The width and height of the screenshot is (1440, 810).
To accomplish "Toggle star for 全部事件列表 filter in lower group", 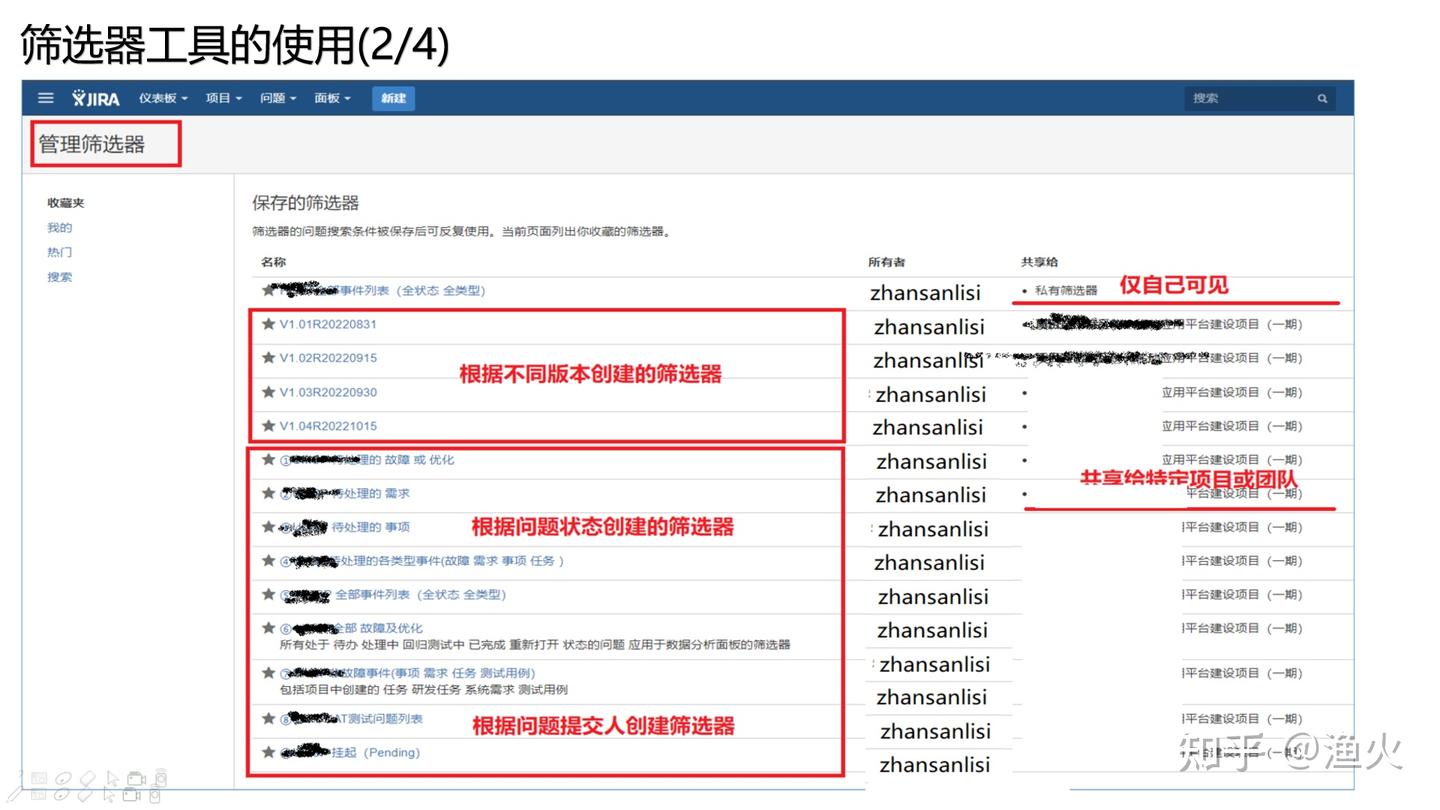I will (268, 594).
